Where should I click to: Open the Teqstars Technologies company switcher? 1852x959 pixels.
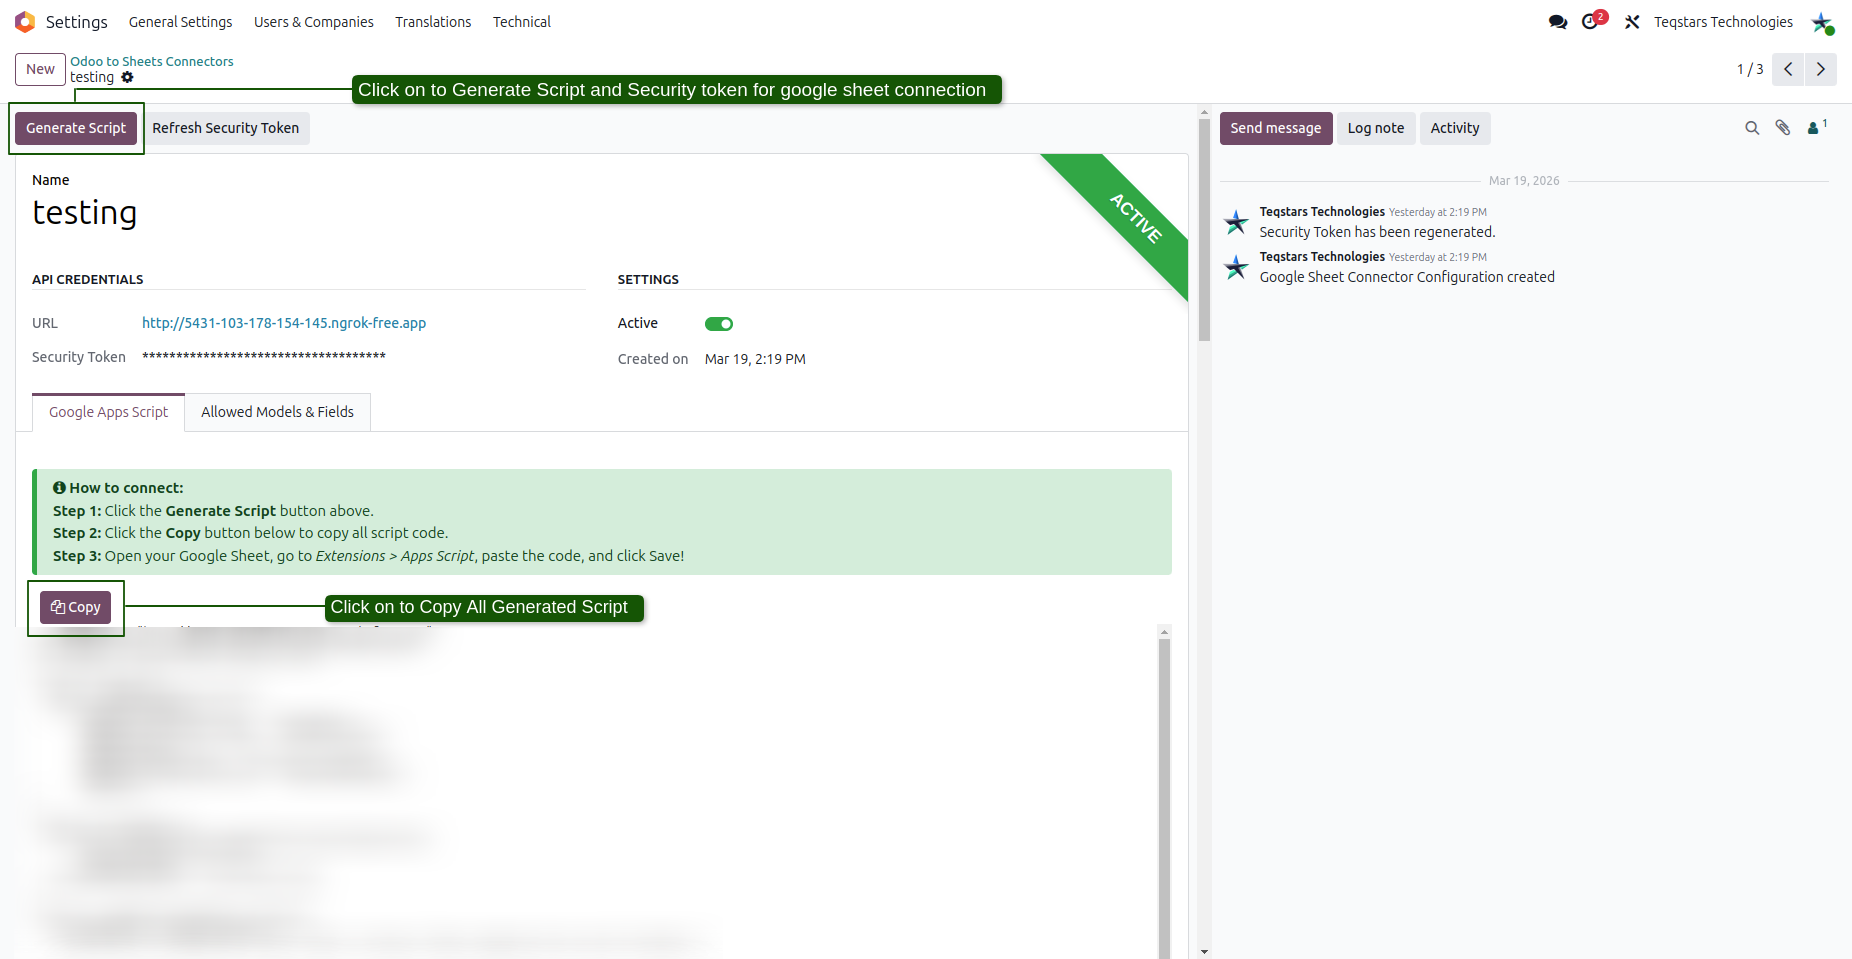tap(1723, 22)
